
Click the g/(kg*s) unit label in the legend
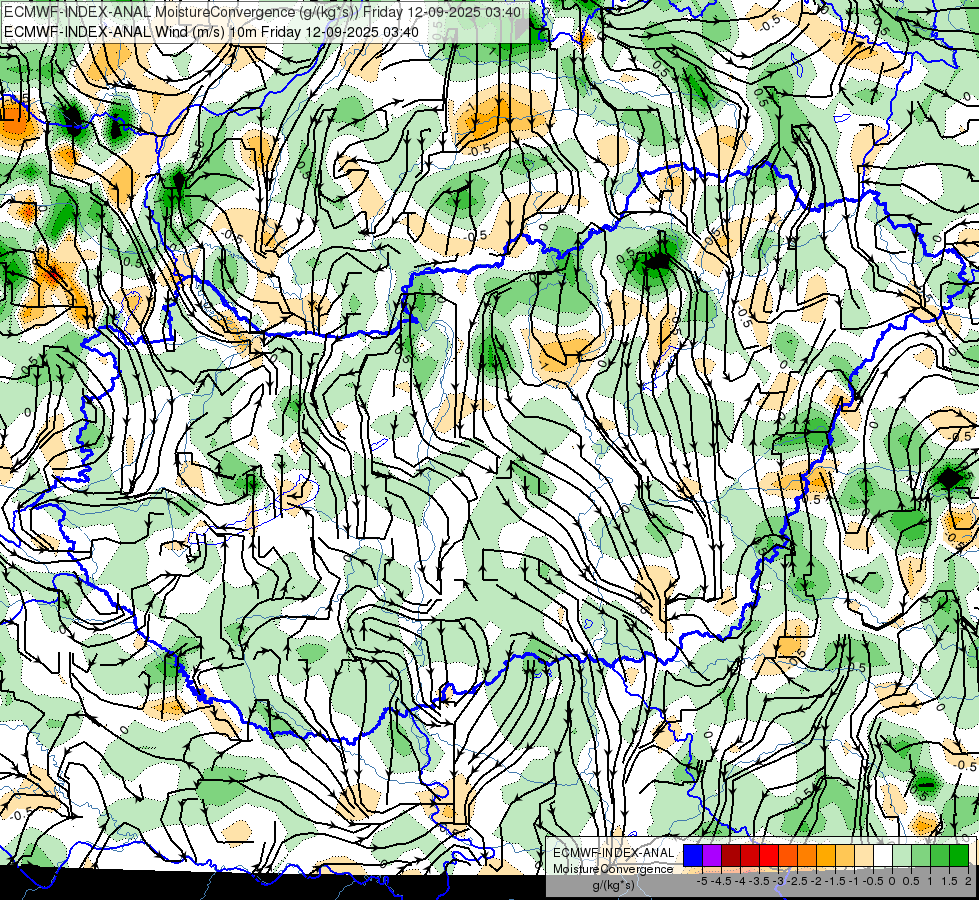click(x=613, y=886)
